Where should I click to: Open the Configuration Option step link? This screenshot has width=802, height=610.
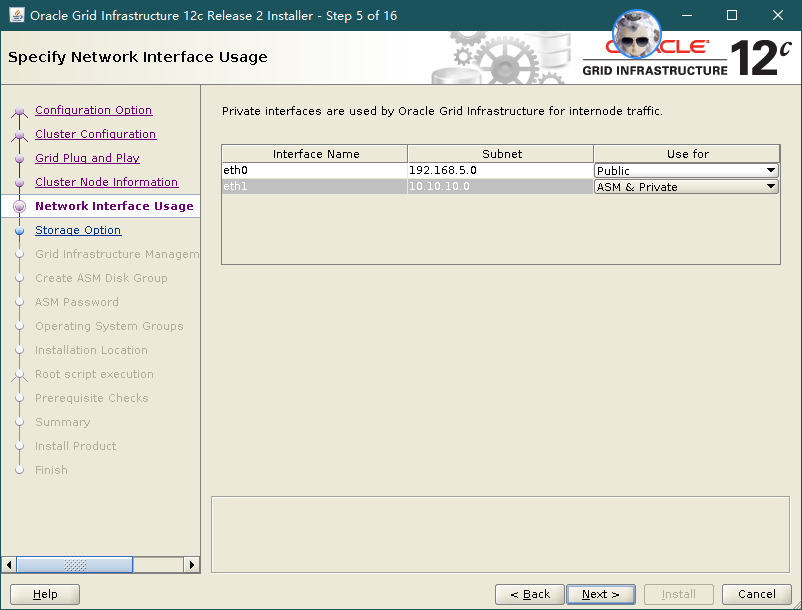94,110
